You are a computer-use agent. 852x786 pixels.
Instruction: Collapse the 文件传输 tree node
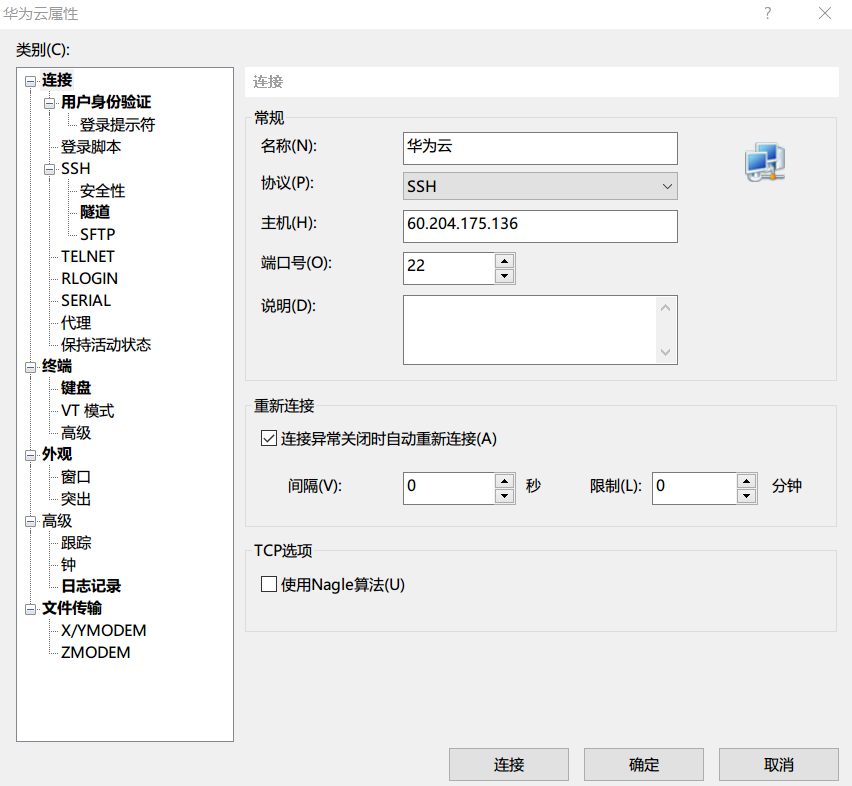pyautogui.click(x=30, y=609)
